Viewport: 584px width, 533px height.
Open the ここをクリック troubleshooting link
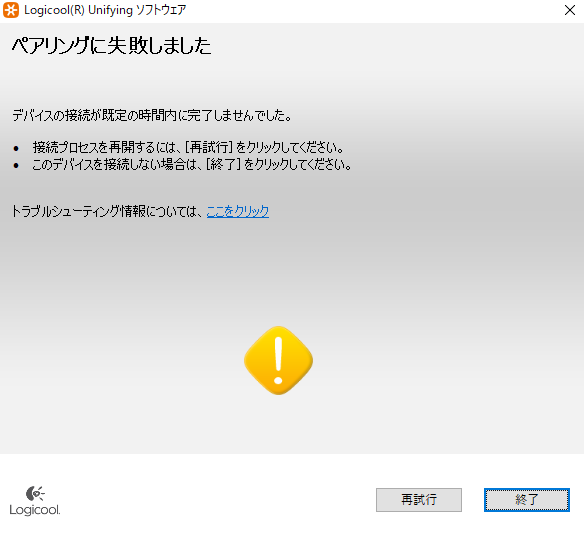[x=238, y=211]
